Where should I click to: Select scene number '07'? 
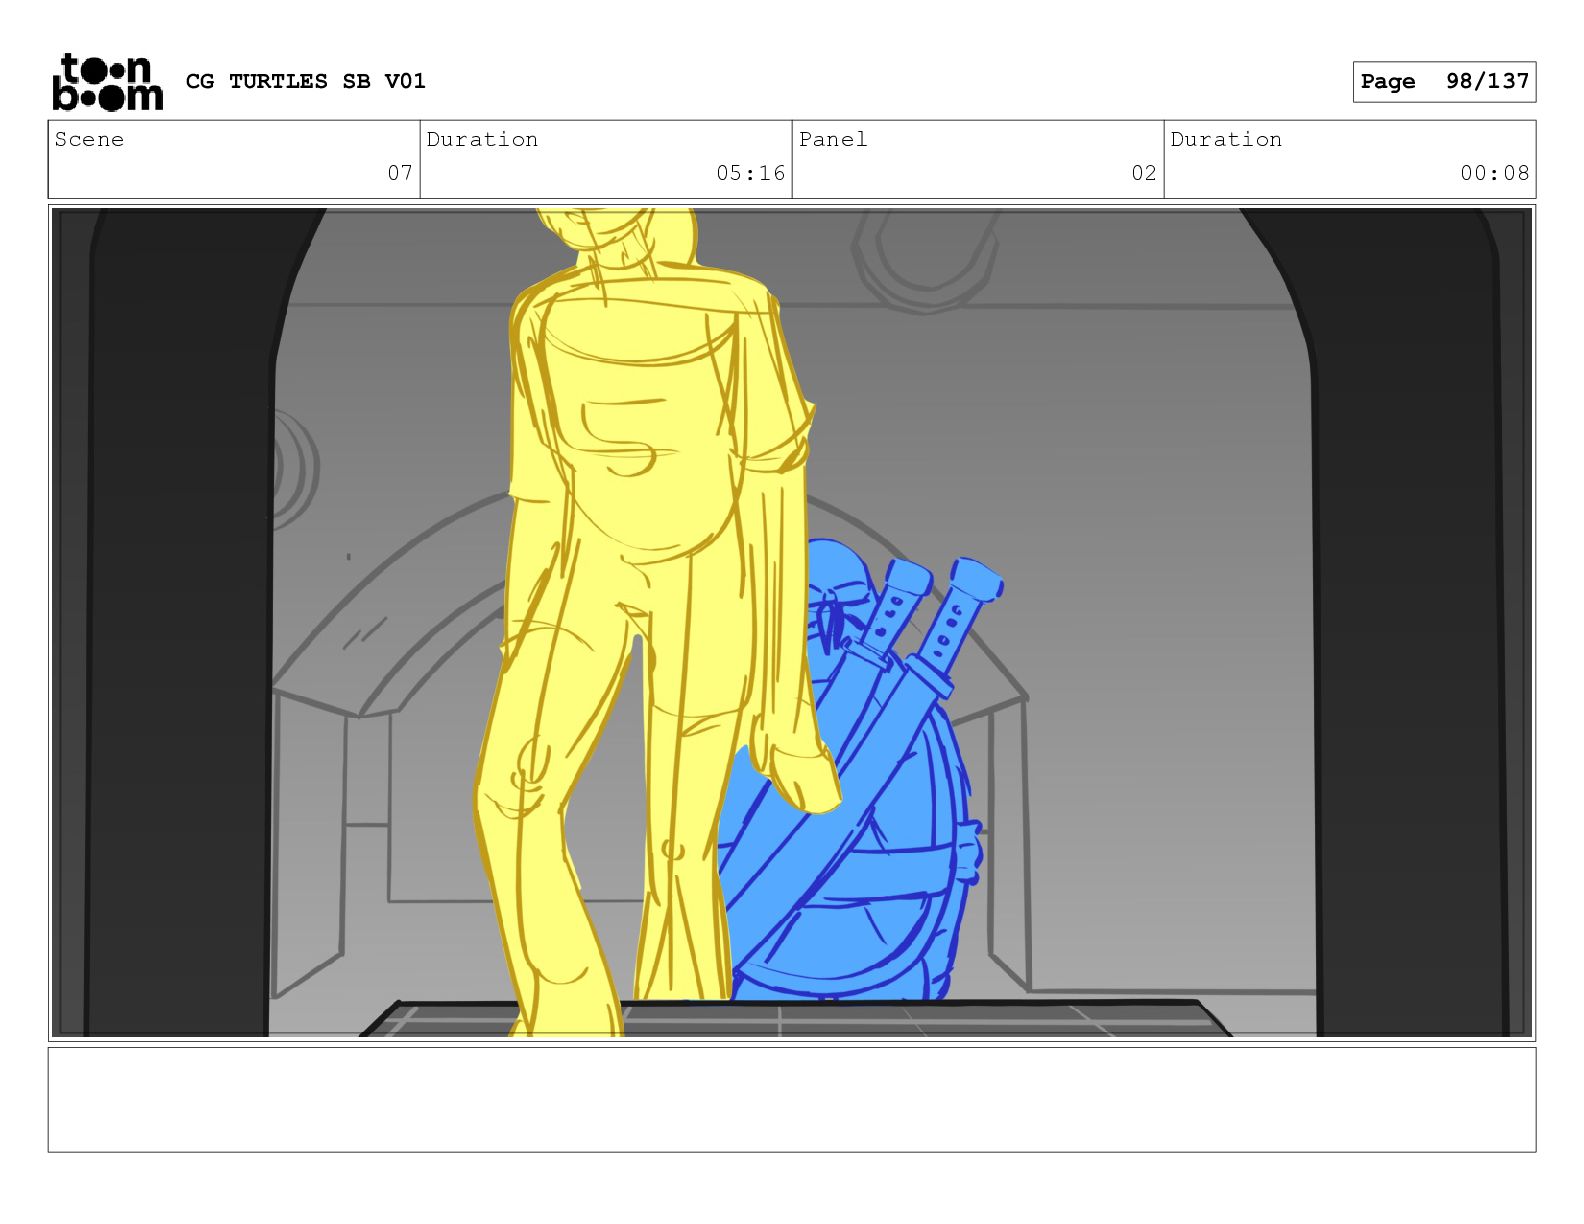(x=400, y=173)
